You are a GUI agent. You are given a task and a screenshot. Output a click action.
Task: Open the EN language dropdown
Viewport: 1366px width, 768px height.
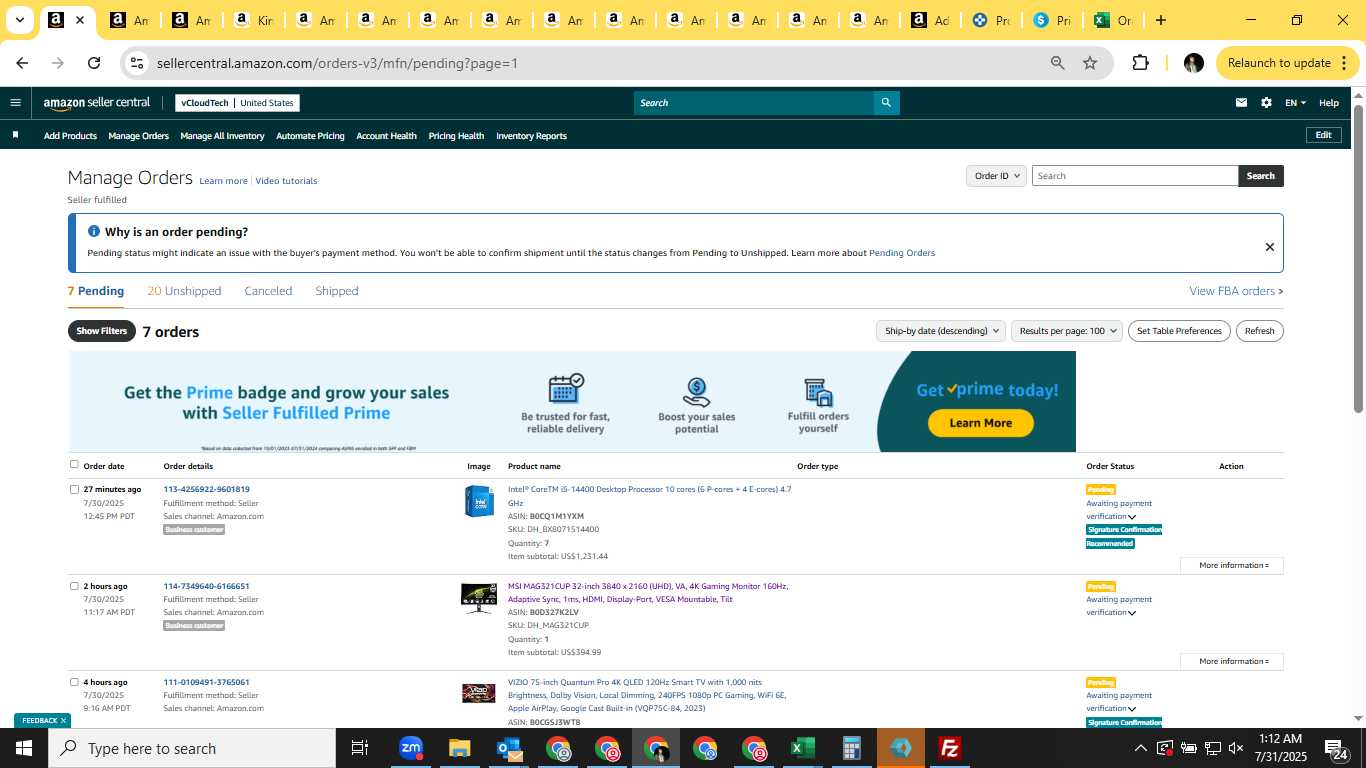1295,103
